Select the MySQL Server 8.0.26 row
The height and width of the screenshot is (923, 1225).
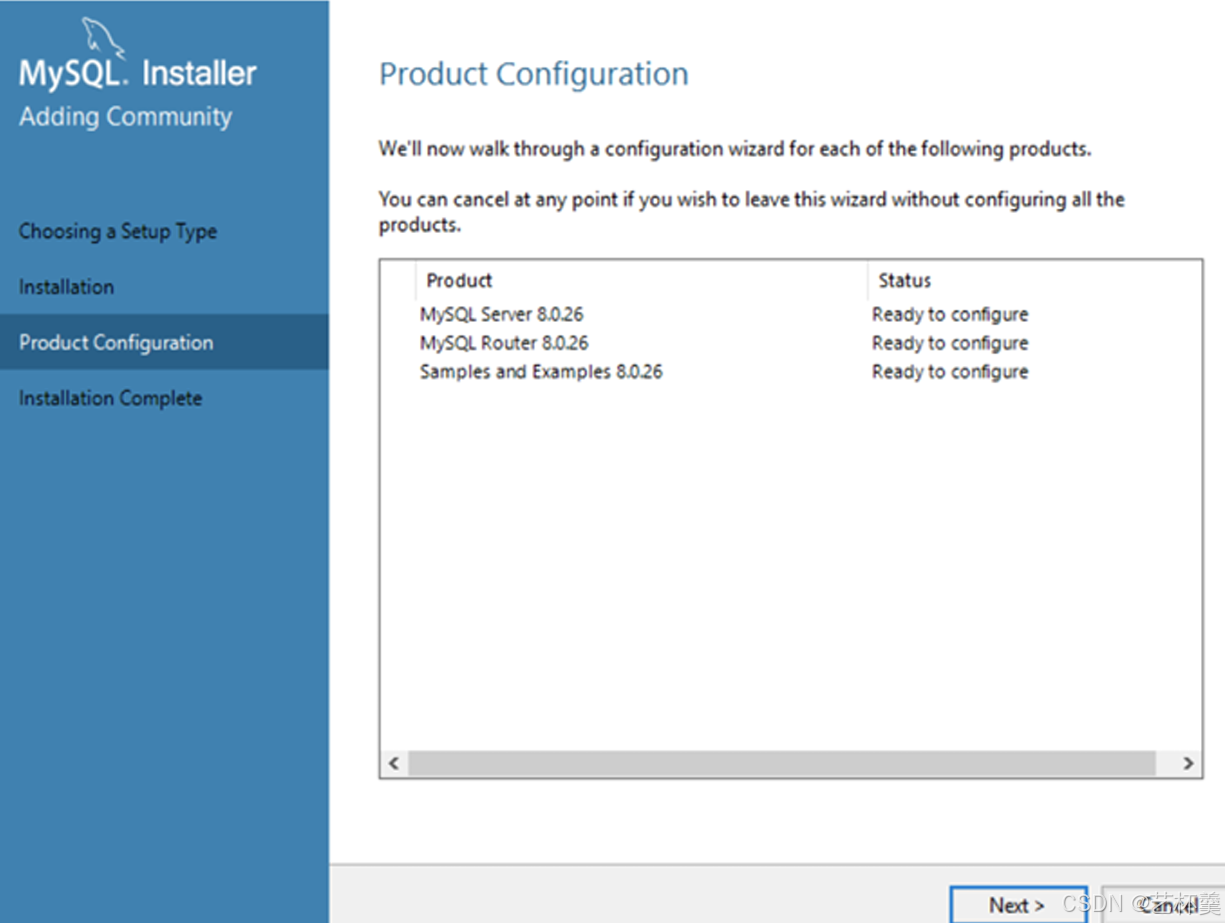point(790,314)
